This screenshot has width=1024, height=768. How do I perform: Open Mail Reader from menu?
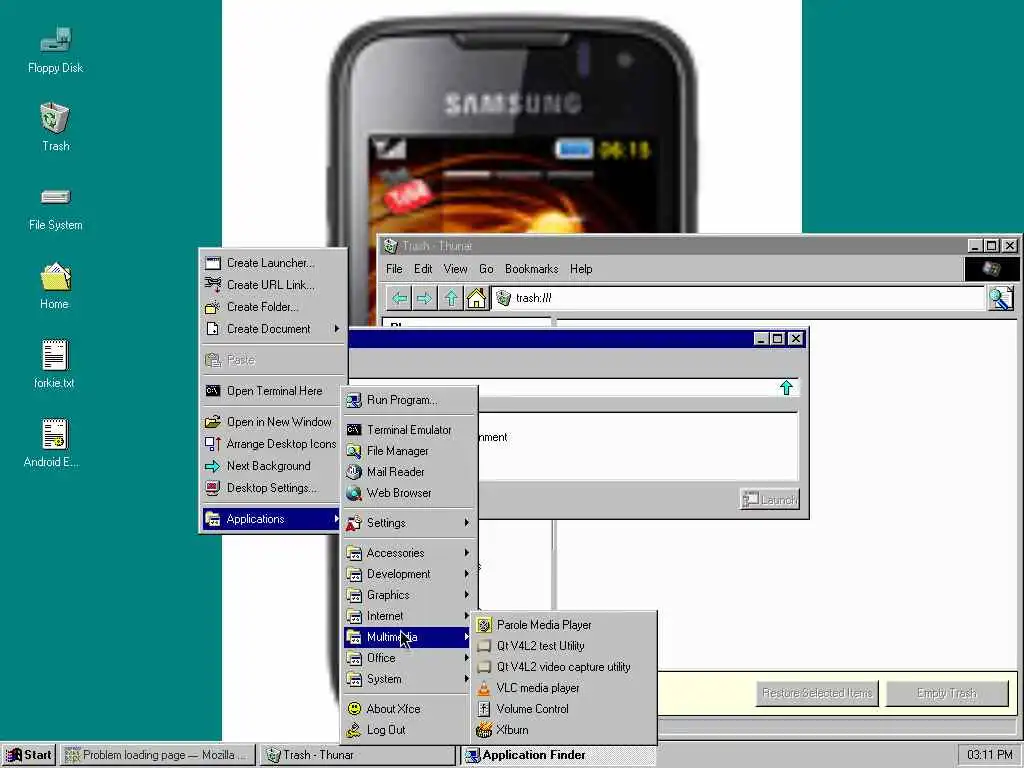[409, 472]
